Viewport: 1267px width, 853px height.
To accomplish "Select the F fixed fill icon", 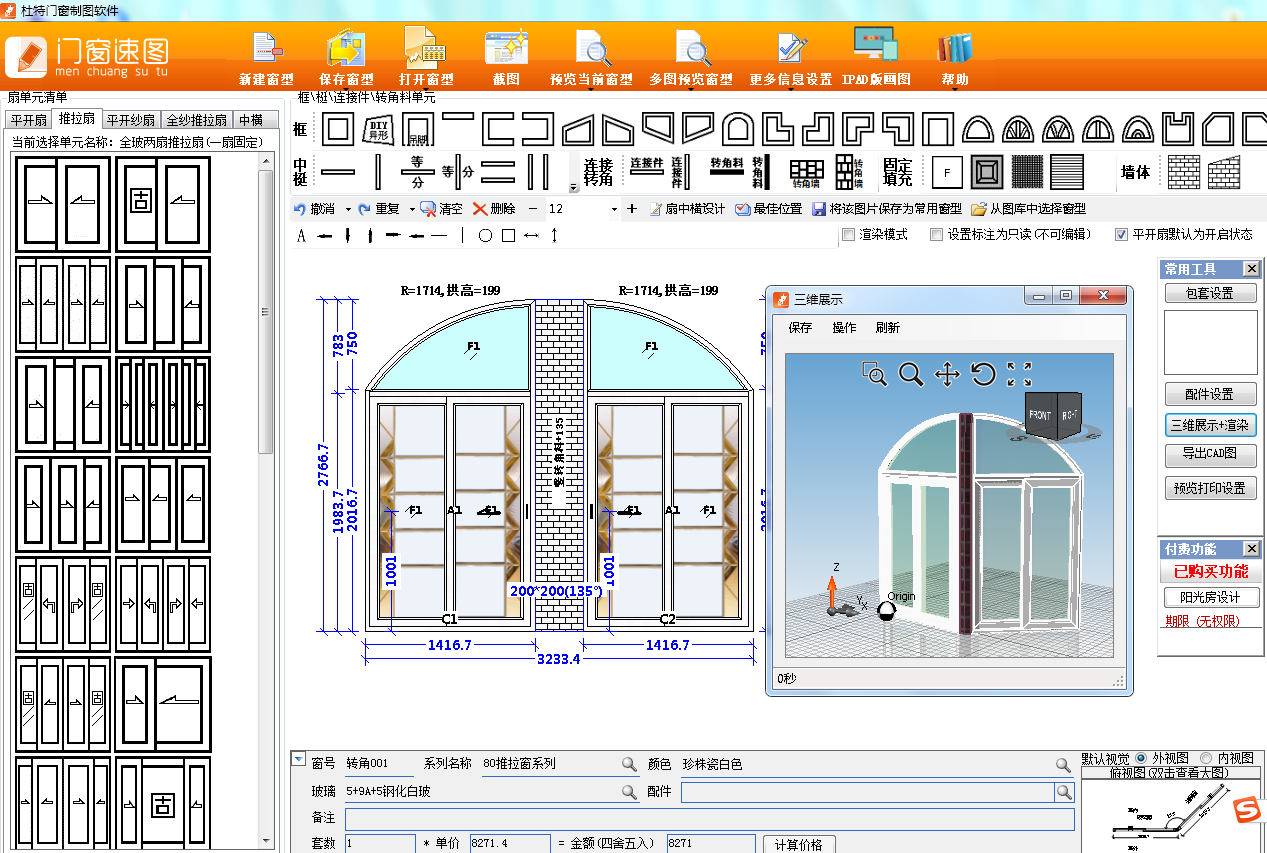I will click(x=947, y=171).
